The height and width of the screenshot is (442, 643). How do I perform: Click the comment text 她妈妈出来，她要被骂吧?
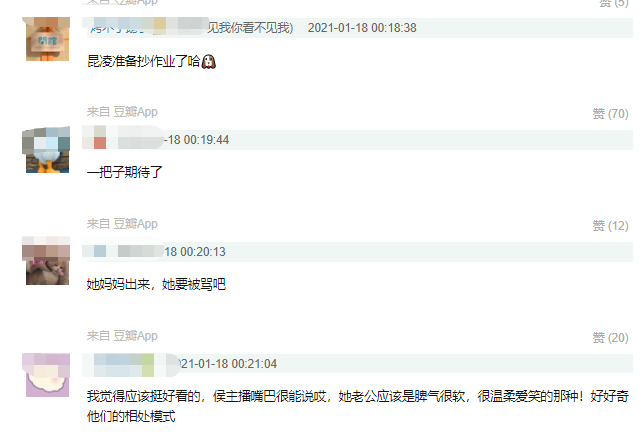[156, 284]
